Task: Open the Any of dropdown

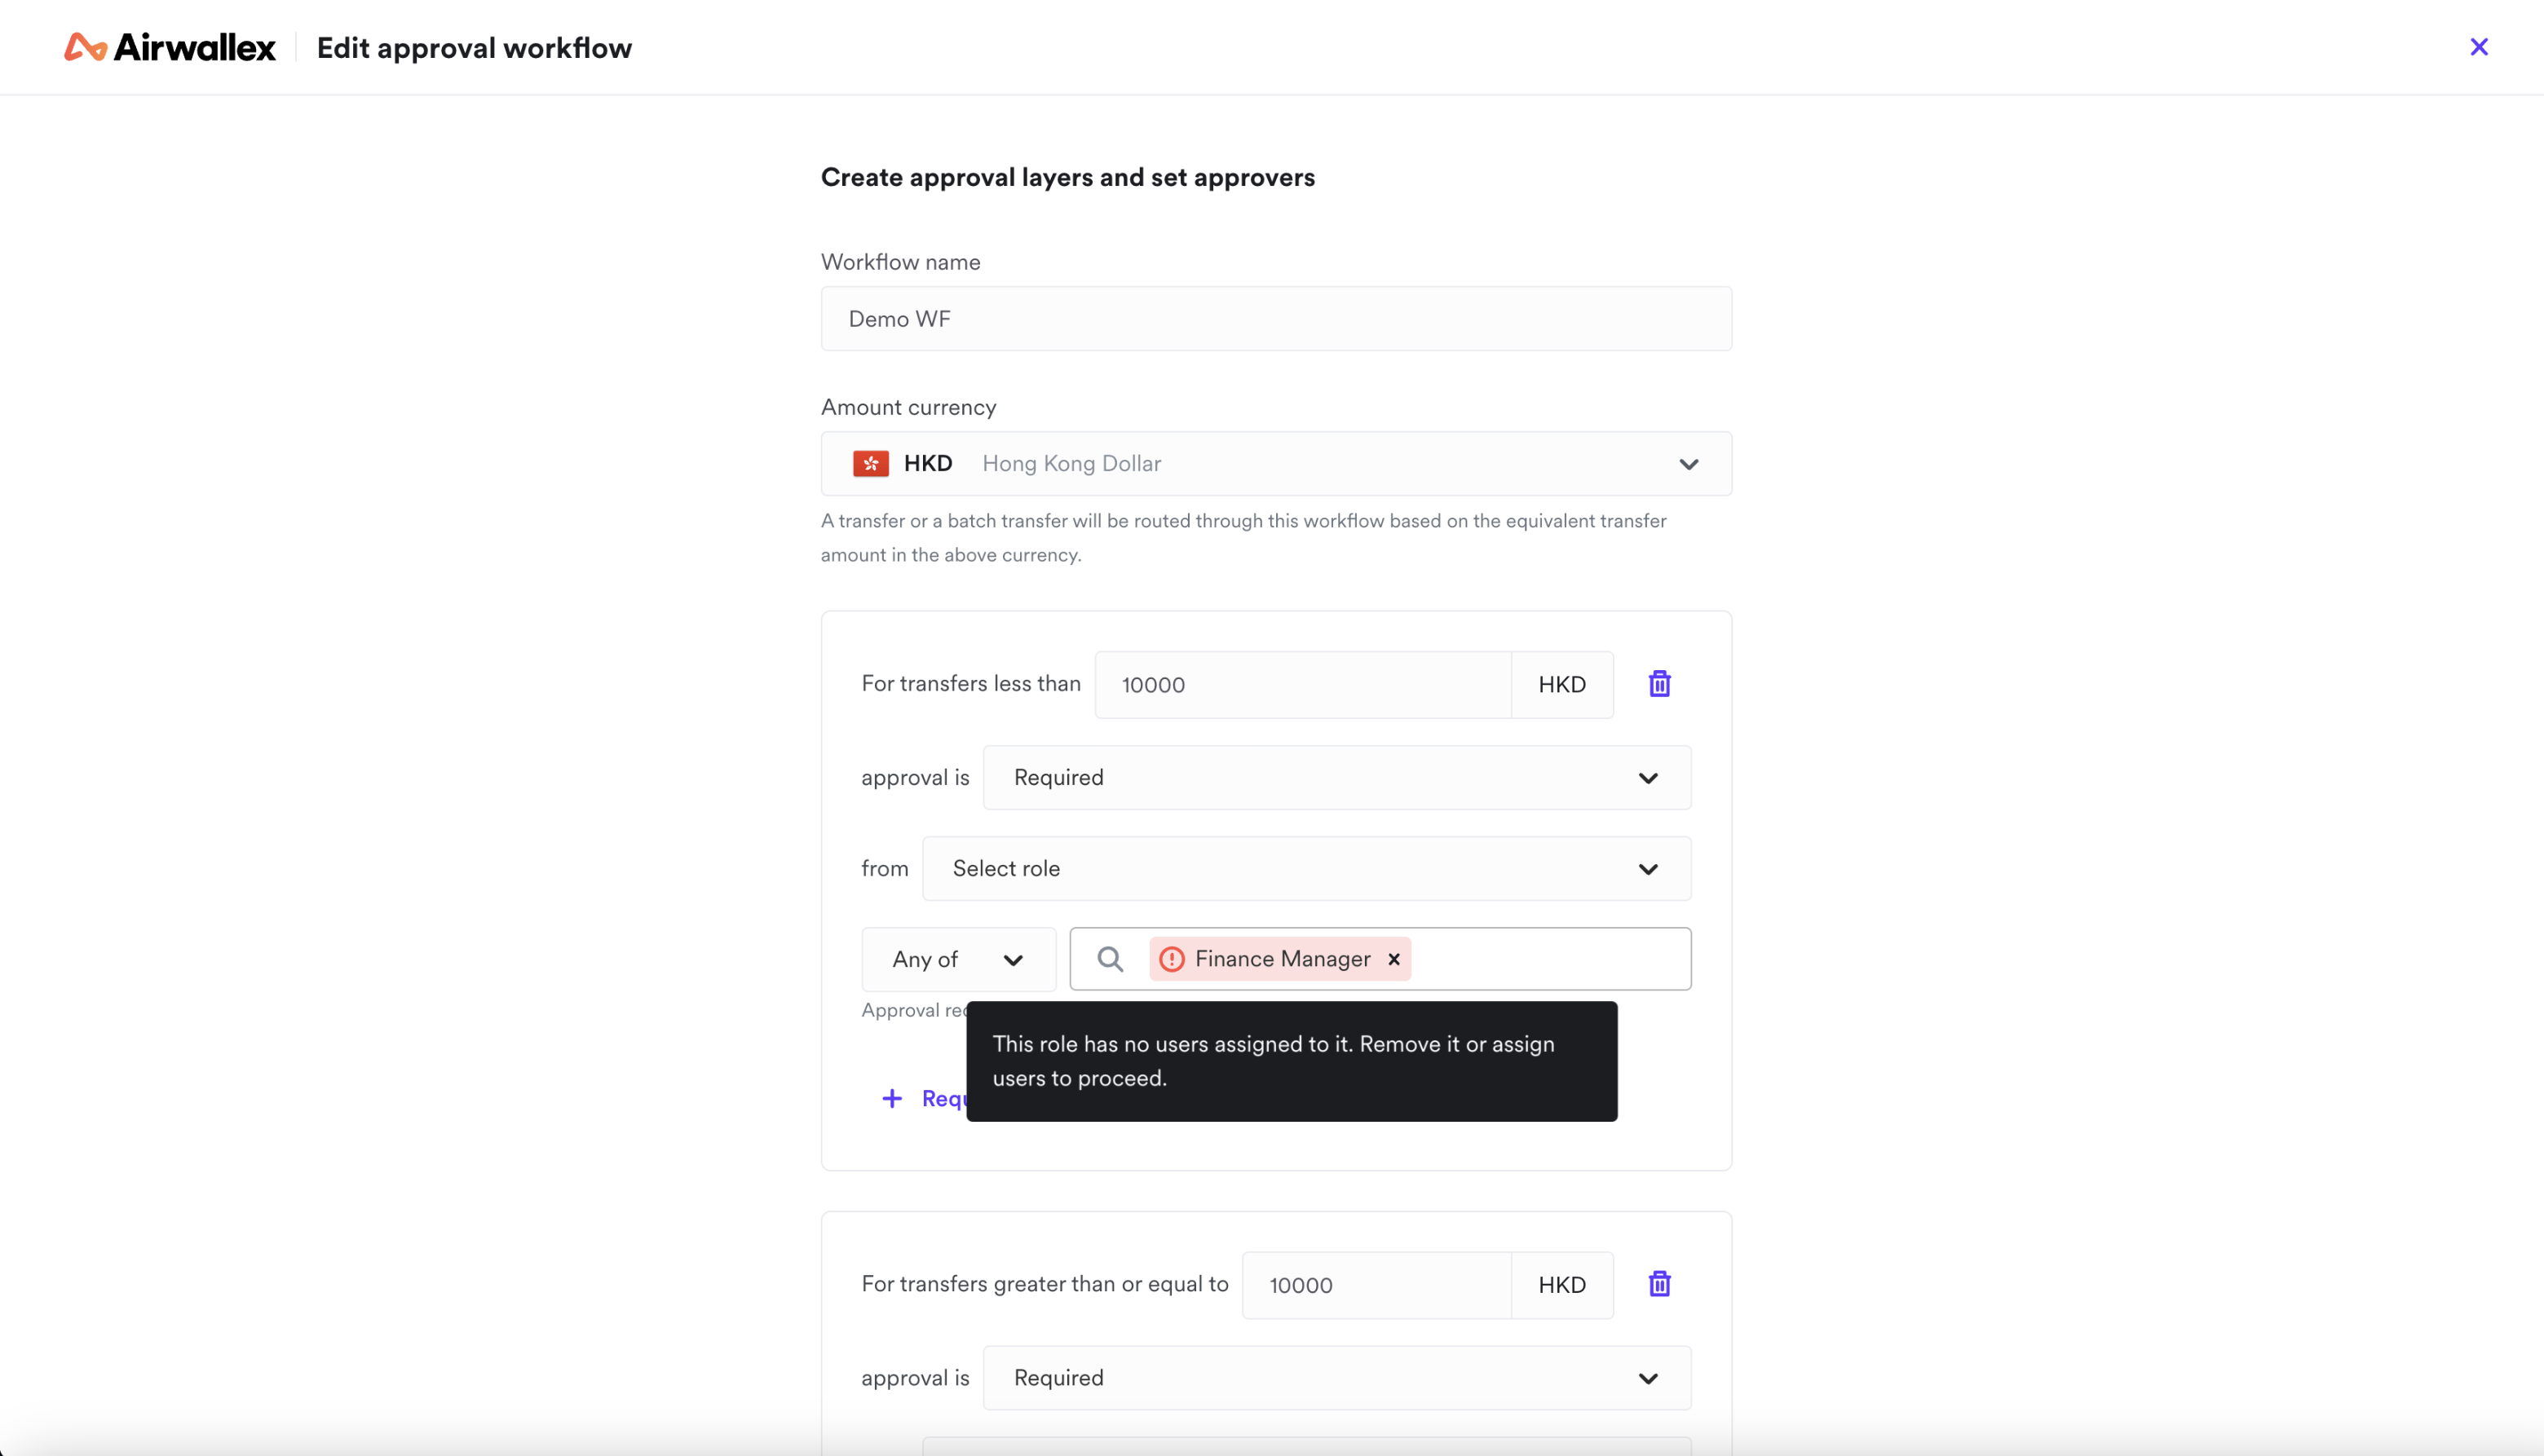Action: (958, 960)
